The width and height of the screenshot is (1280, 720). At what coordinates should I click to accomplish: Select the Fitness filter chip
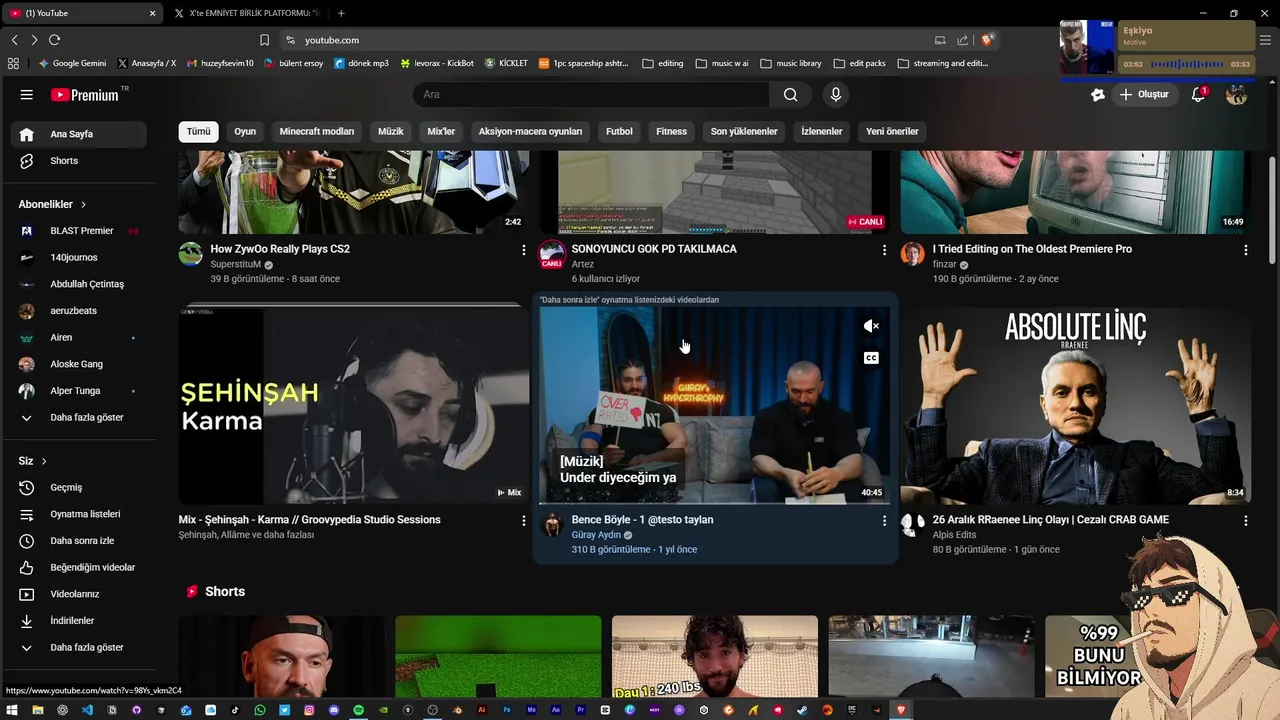pos(672,132)
